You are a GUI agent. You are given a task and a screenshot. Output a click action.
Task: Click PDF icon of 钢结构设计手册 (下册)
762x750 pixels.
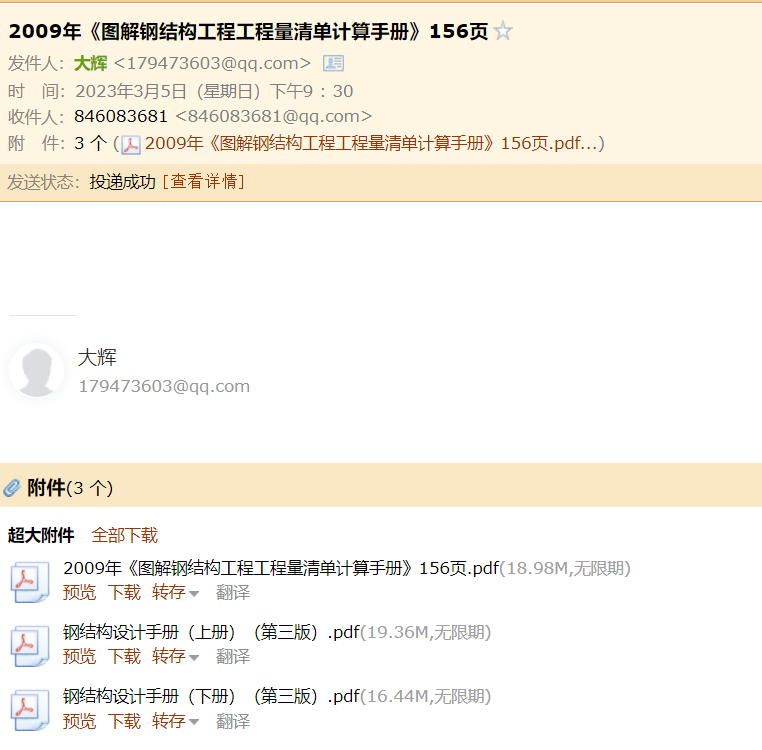30,710
